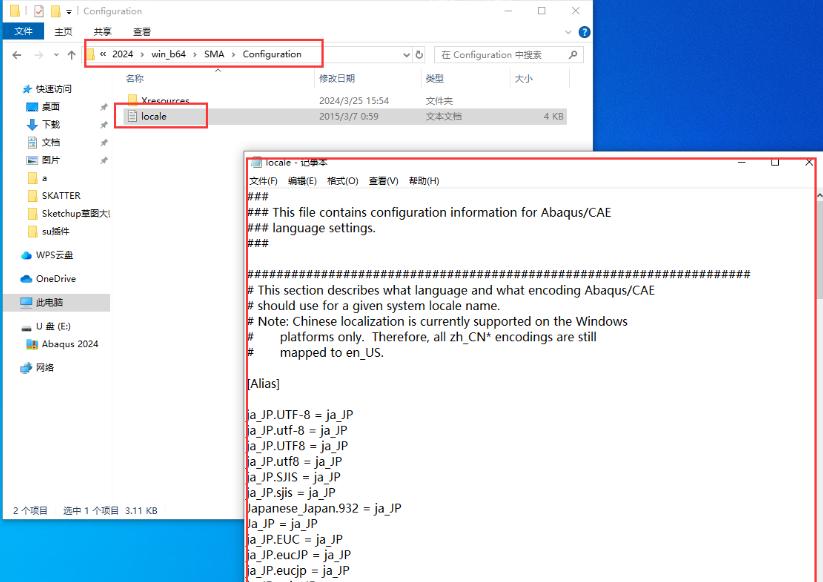Select OneDrive in navigation pane

56,279
